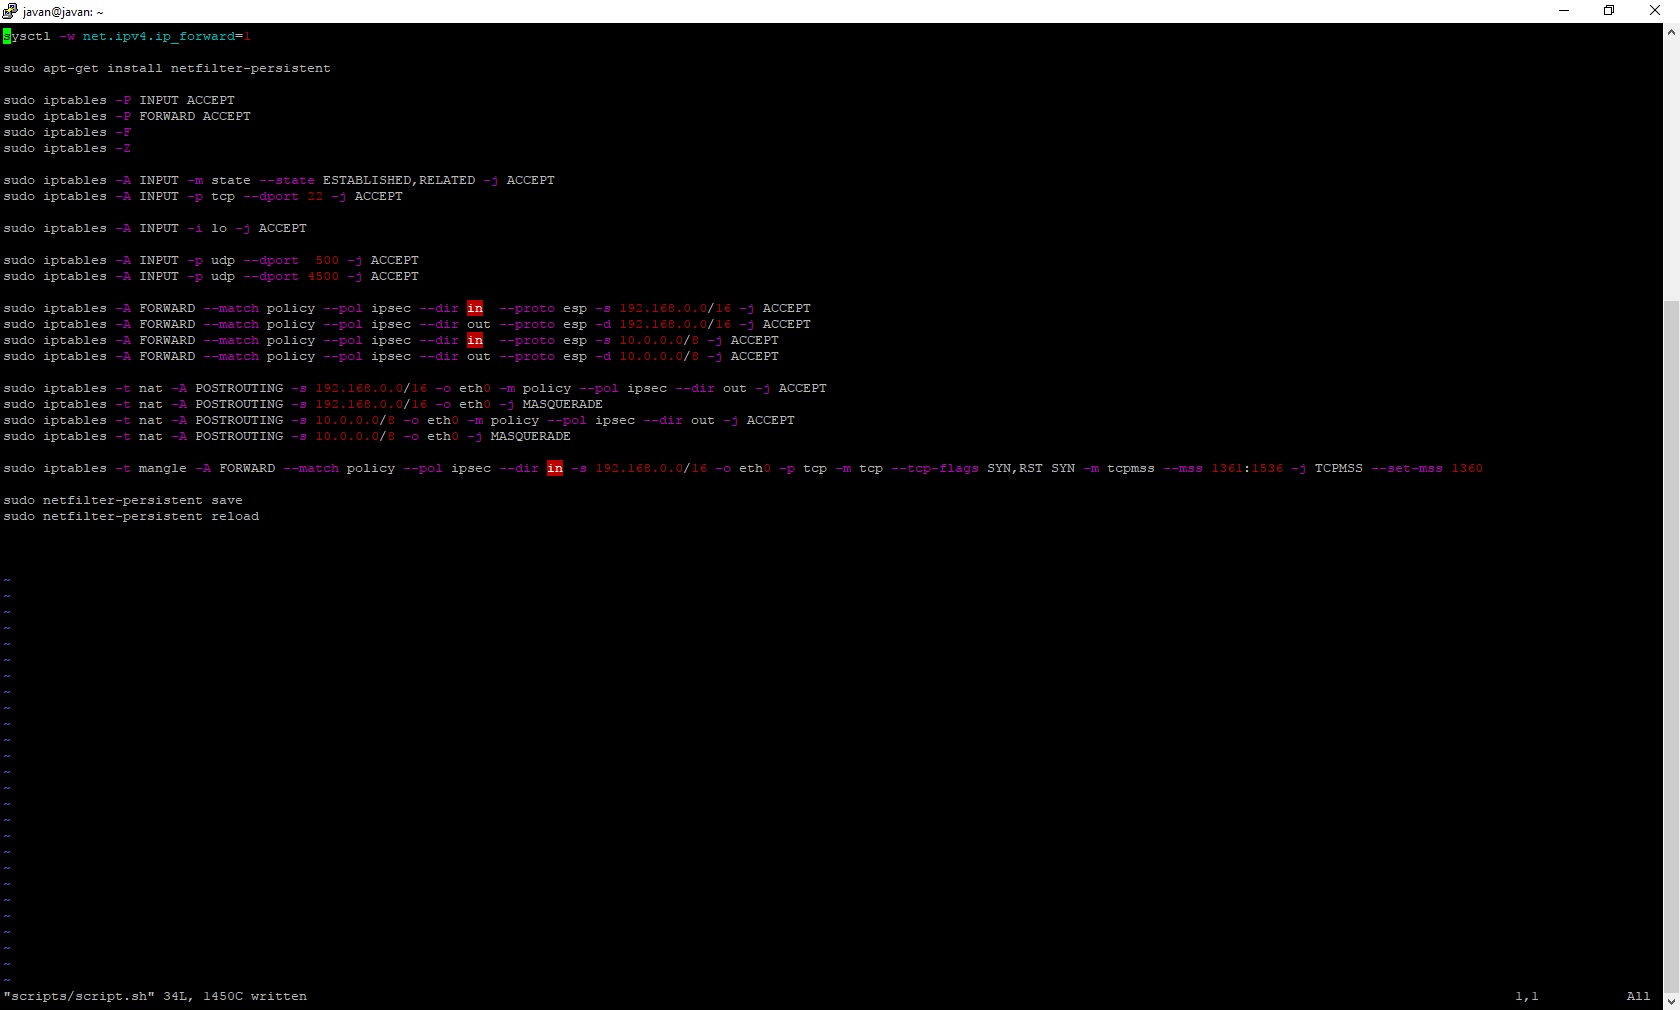Click mss range '1361:1536'
Screen dimensions: 1680x1010
coord(1247,468)
